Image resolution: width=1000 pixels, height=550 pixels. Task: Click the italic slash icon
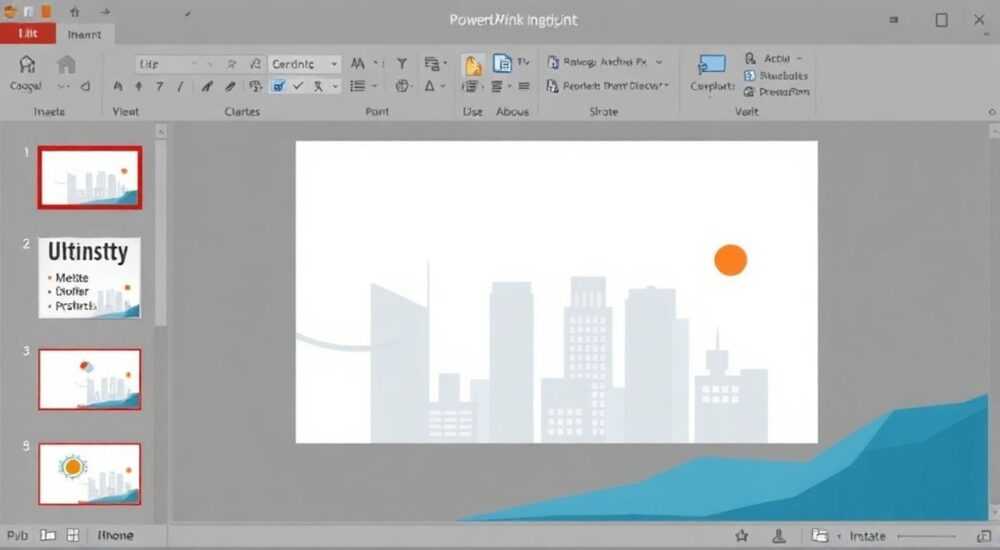tap(180, 86)
